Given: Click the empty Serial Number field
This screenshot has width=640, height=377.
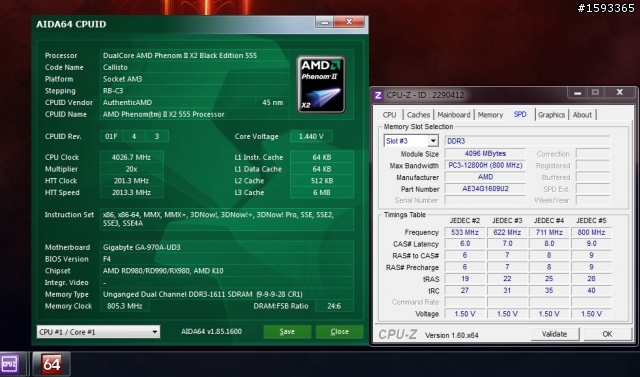Looking at the screenshot, I should point(485,200).
